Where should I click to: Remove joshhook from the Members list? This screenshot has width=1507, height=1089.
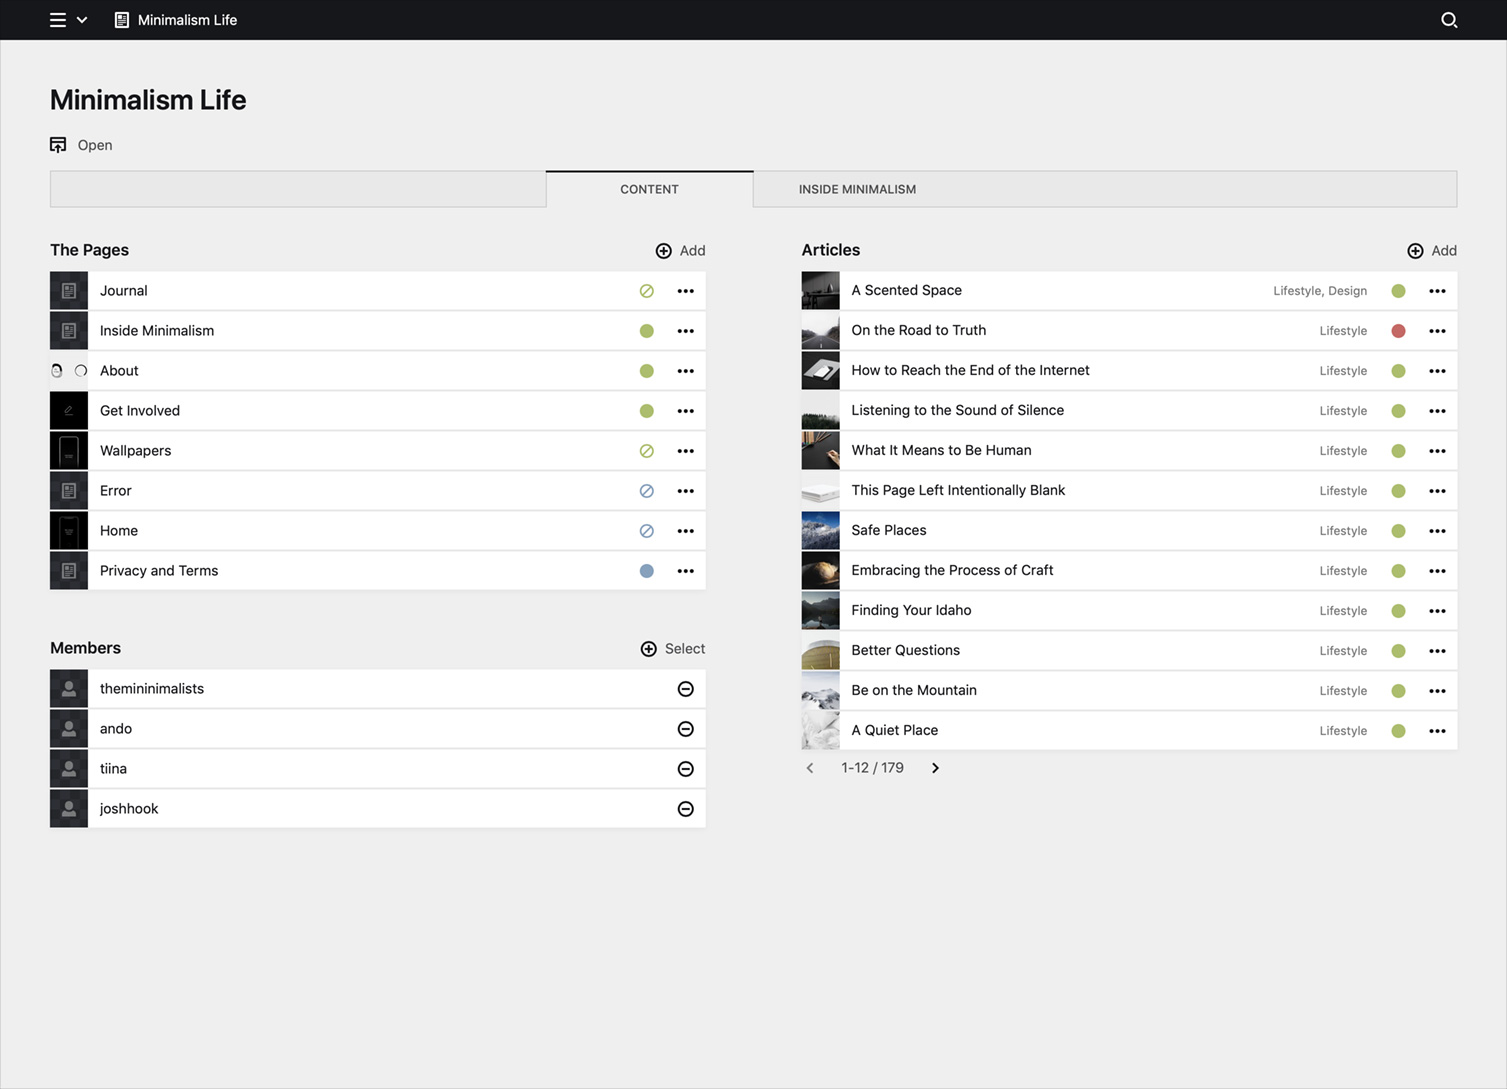click(x=685, y=808)
